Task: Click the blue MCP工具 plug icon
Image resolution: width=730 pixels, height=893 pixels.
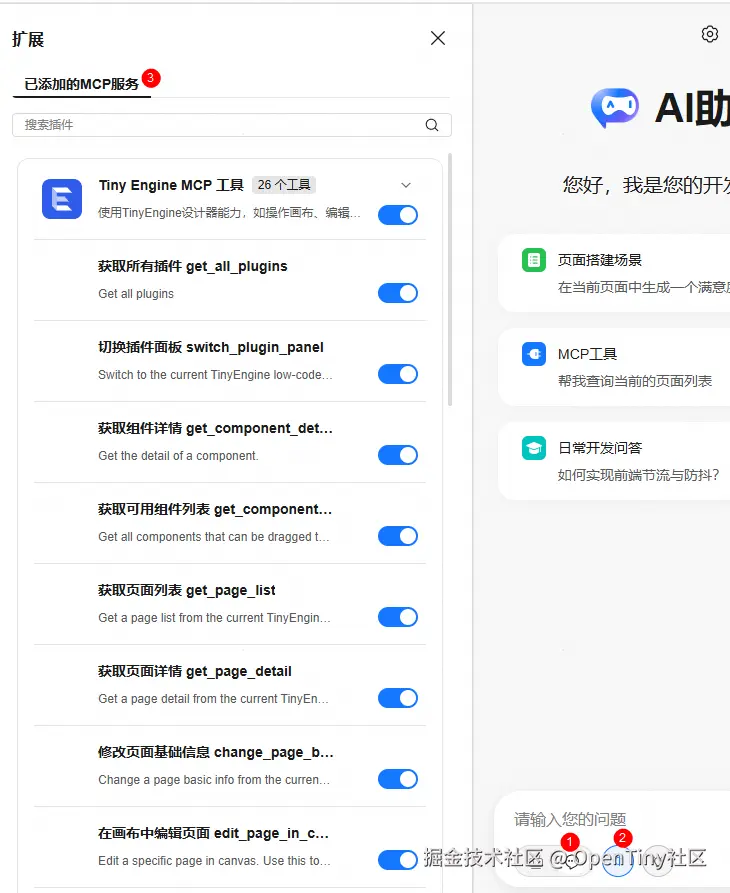Action: click(x=534, y=354)
